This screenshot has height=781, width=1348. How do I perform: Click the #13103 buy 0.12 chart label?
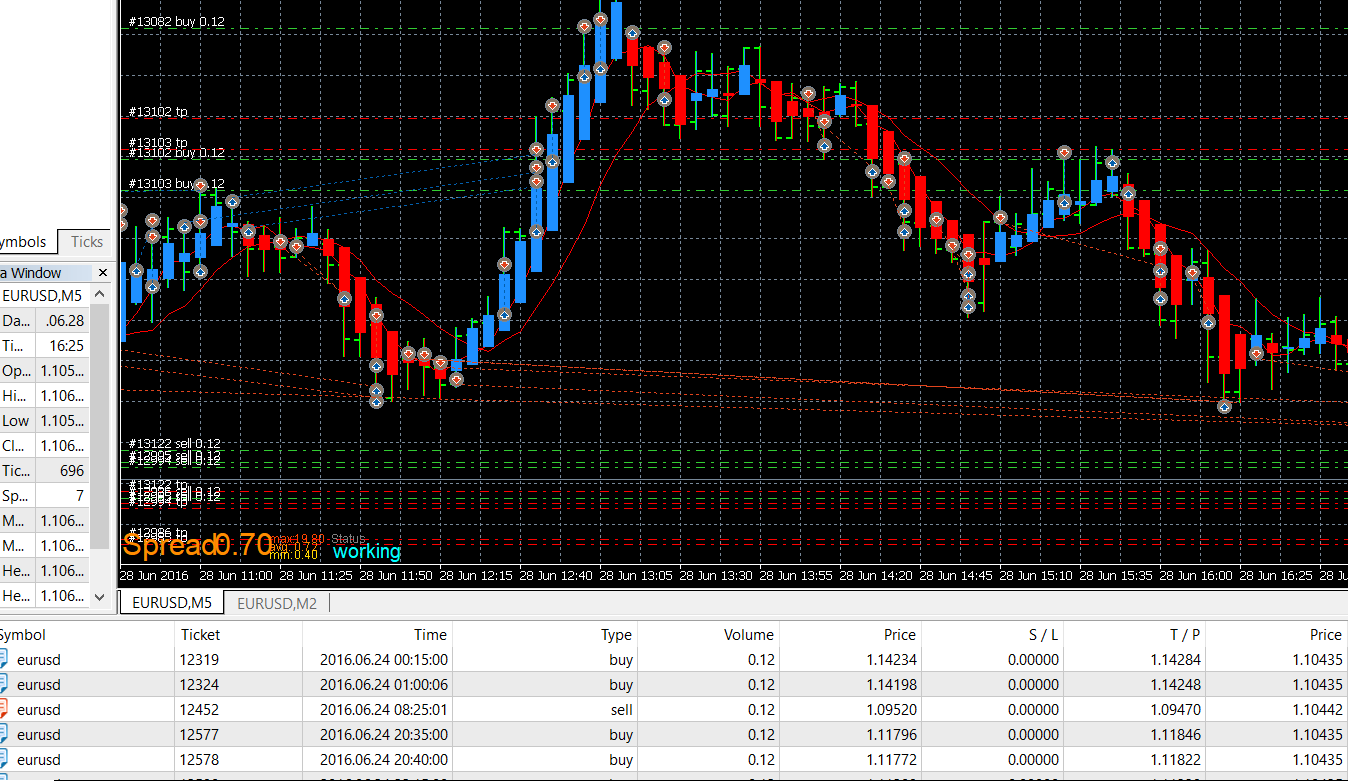click(x=177, y=184)
